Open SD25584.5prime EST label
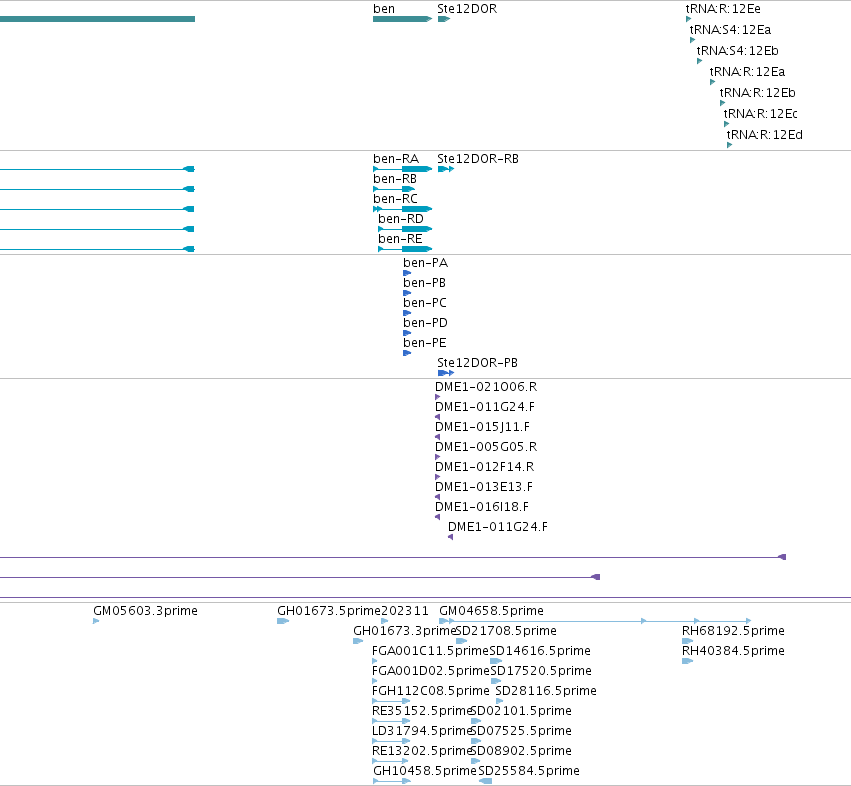851x786 pixels. [x=529, y=771]
